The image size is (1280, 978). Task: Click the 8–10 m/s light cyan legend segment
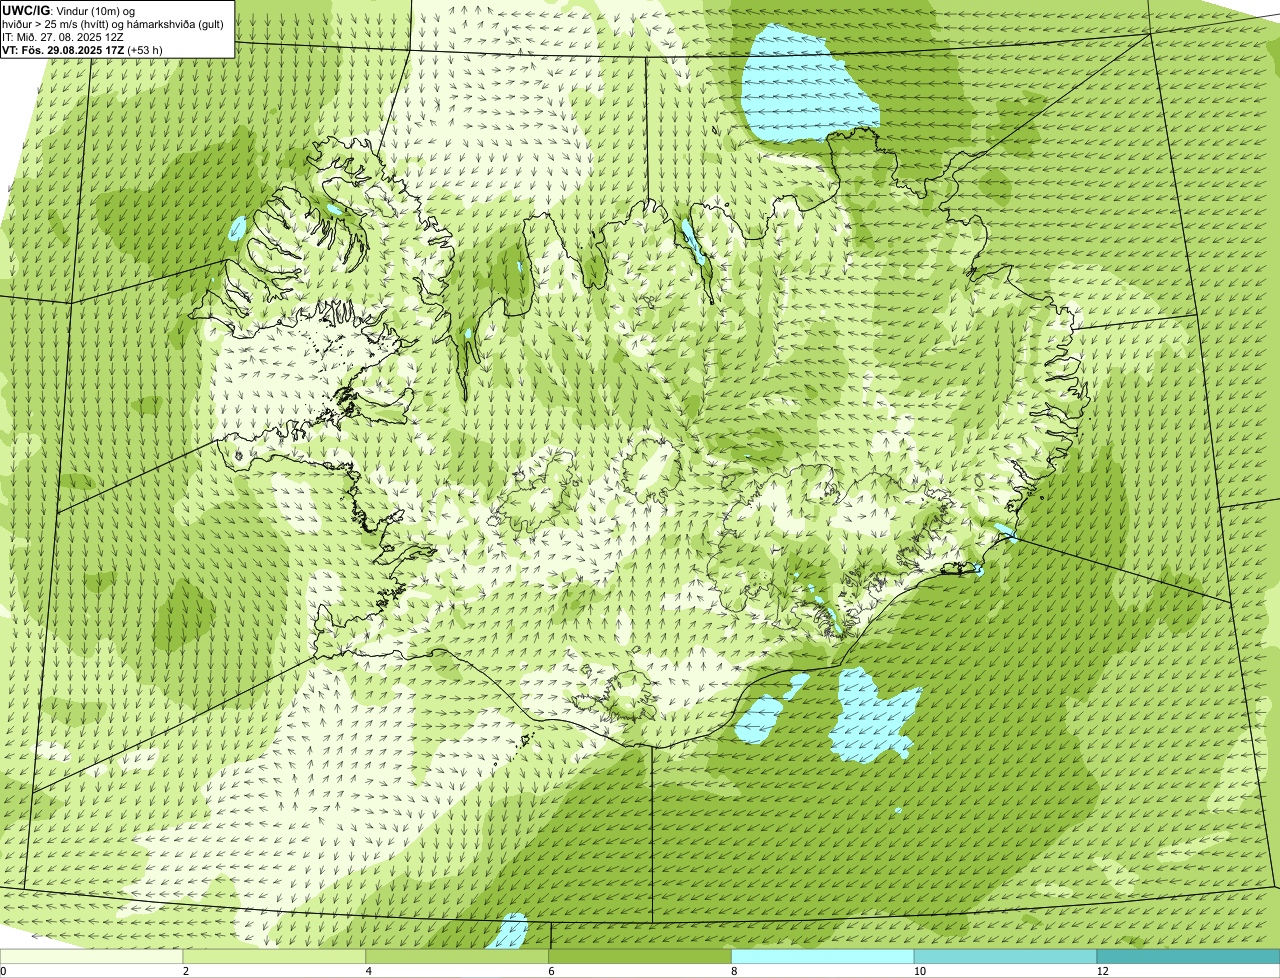823,956
